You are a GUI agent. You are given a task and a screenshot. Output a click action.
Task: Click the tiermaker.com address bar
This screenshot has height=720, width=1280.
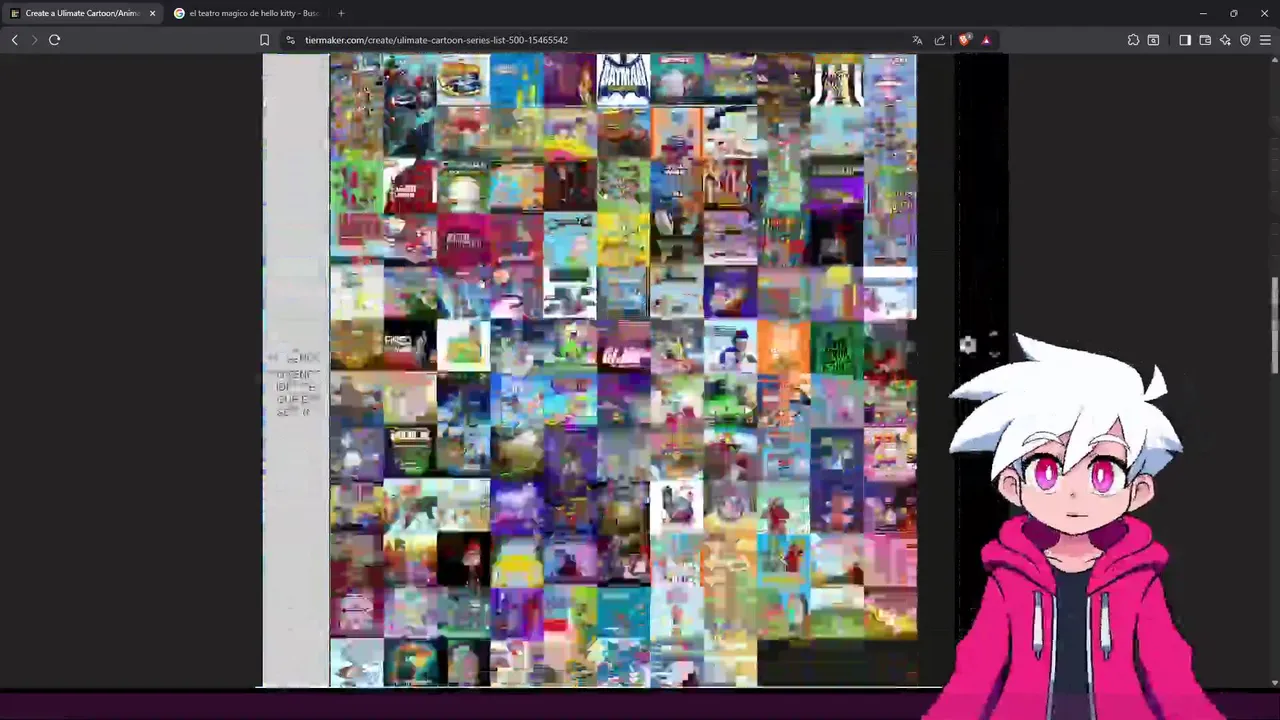click(x=436, y=40)
